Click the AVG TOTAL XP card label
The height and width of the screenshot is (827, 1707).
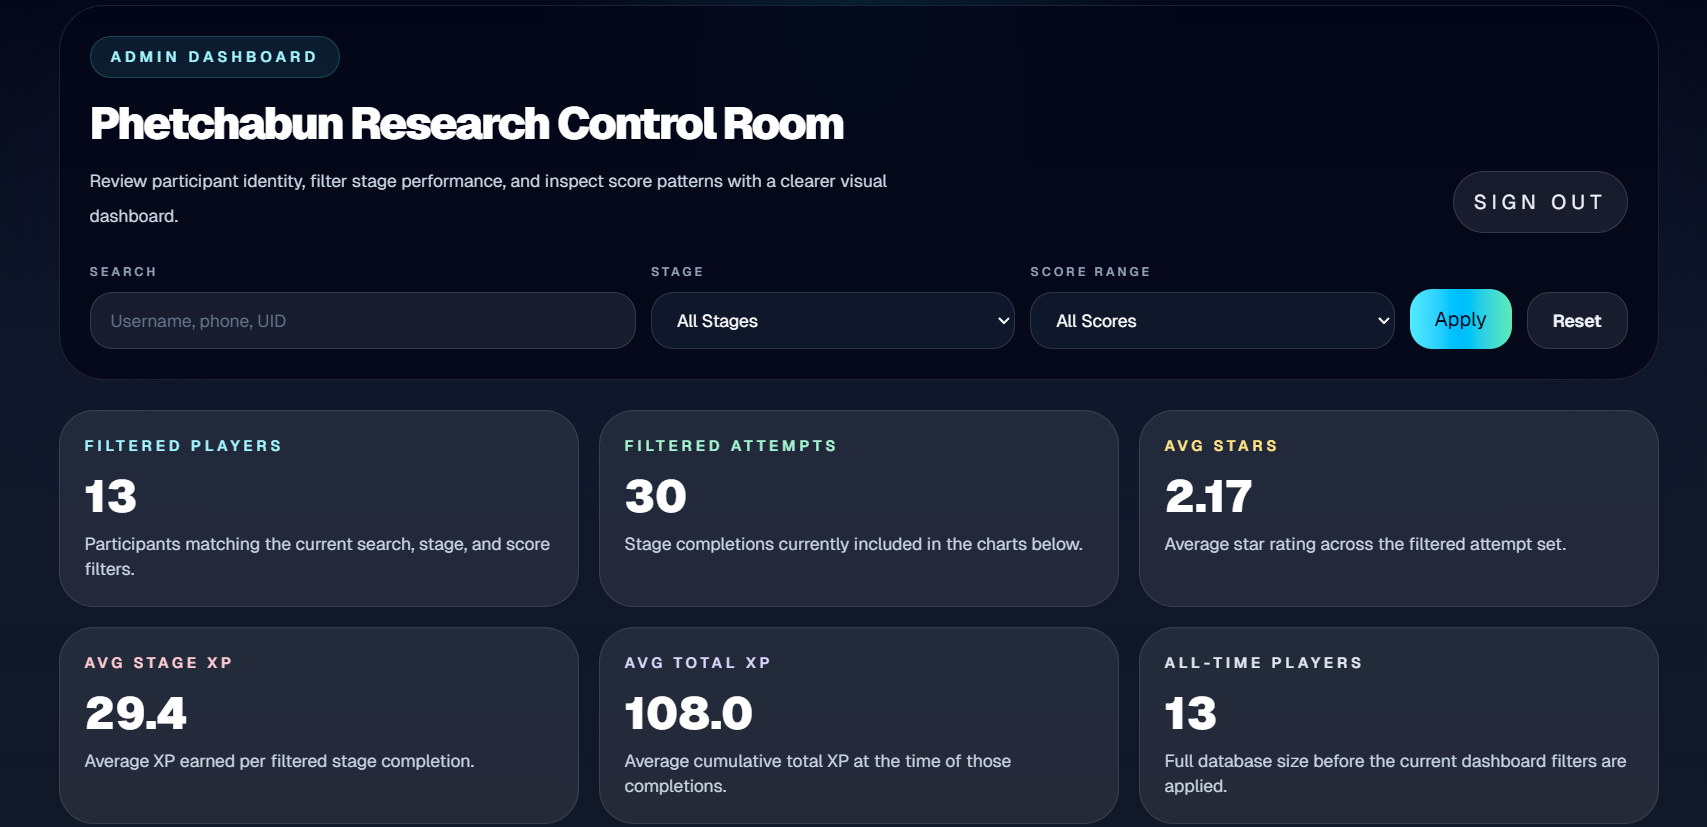coord(697,663)
